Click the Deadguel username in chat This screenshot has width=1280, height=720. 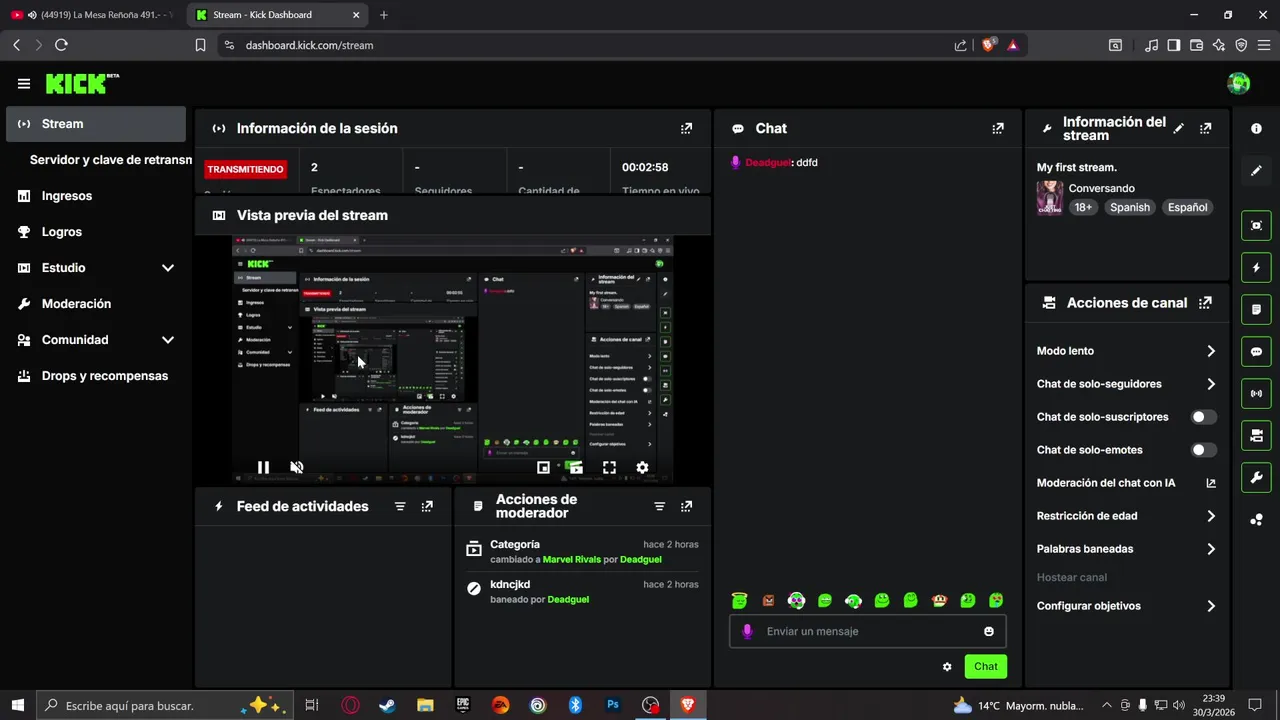click(x=768, y=162)
